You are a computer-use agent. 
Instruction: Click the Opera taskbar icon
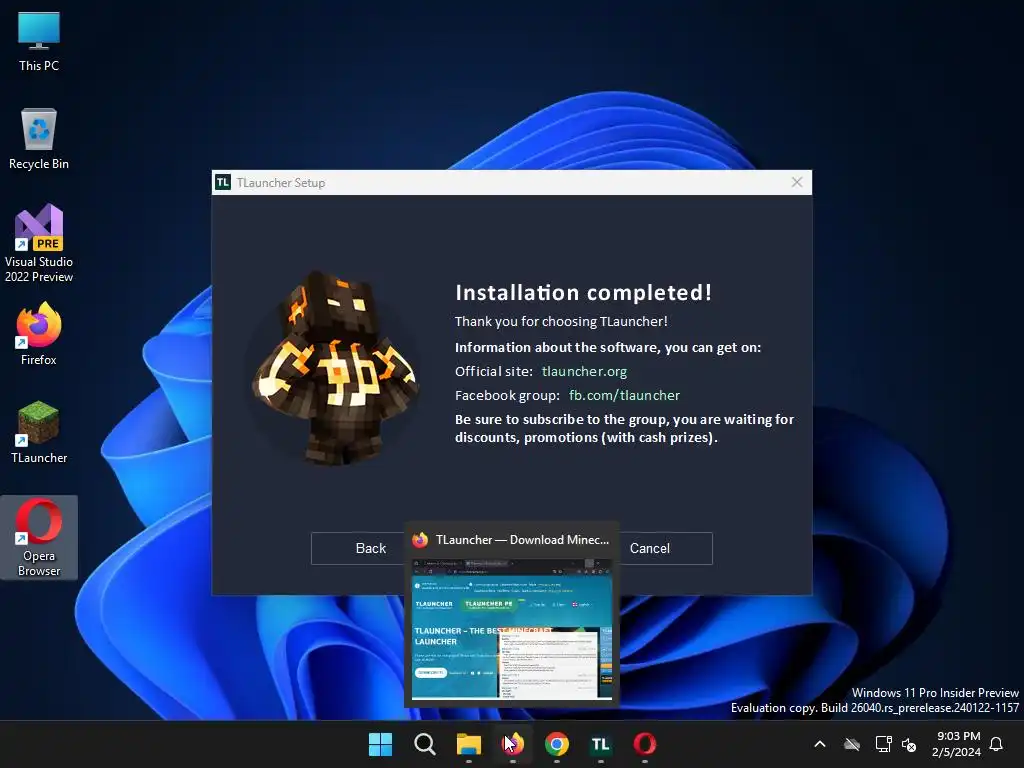pos(645,744)
